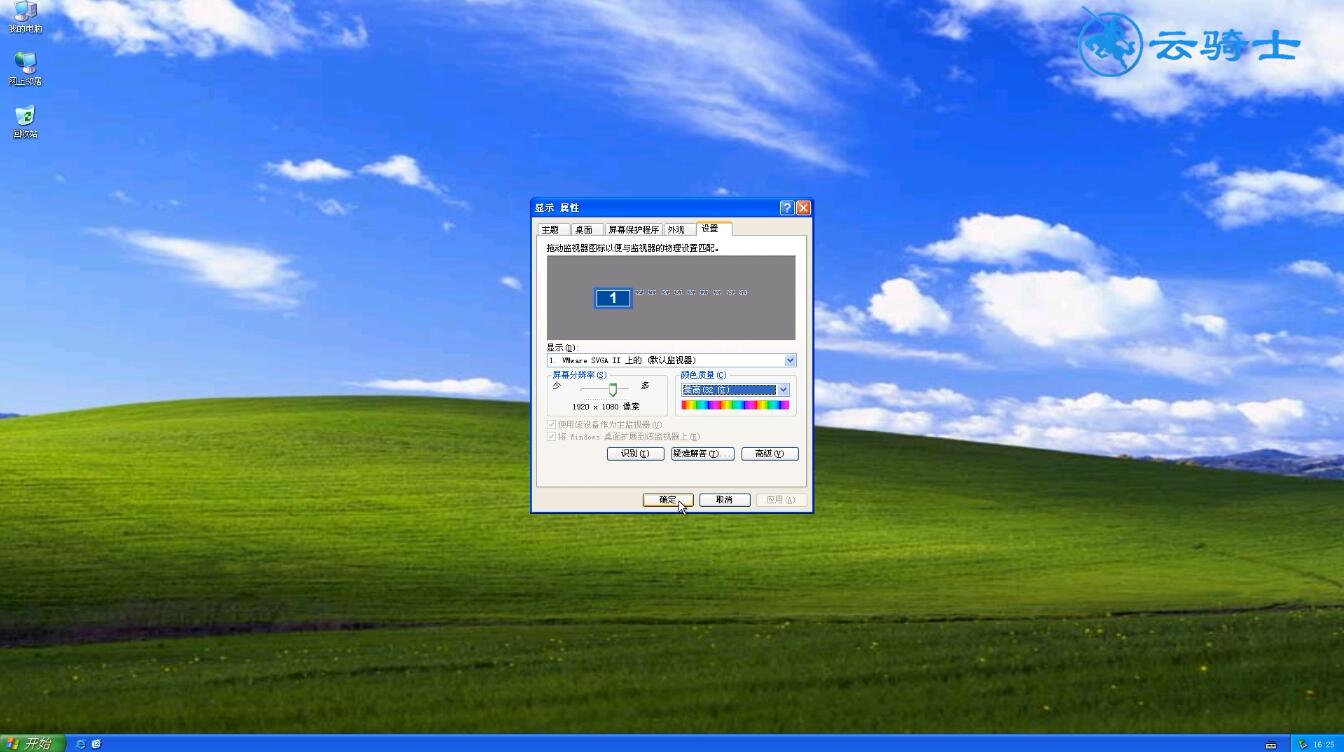Viewport: 1344px width, 752px height.
Task: Open 高级 (Advanced) display settings
Action: [769, 454]
